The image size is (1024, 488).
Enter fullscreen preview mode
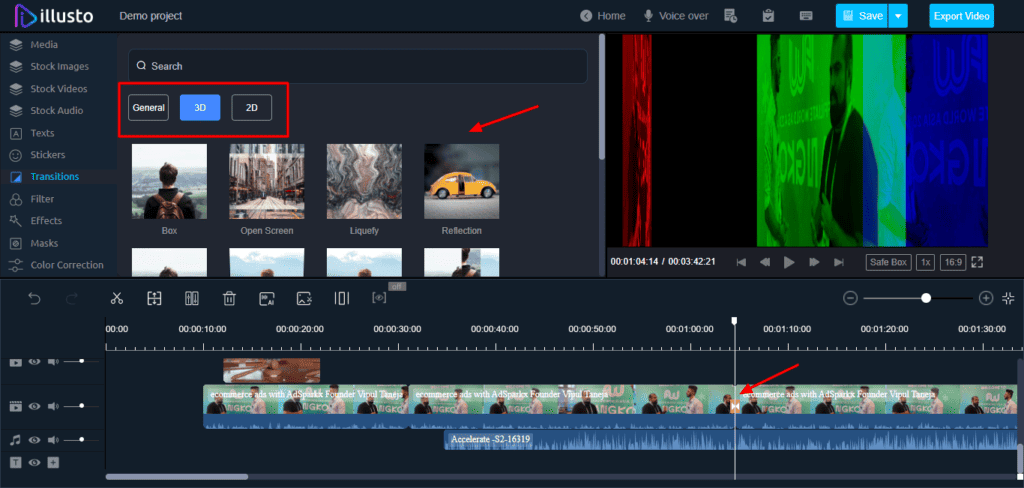977,262
